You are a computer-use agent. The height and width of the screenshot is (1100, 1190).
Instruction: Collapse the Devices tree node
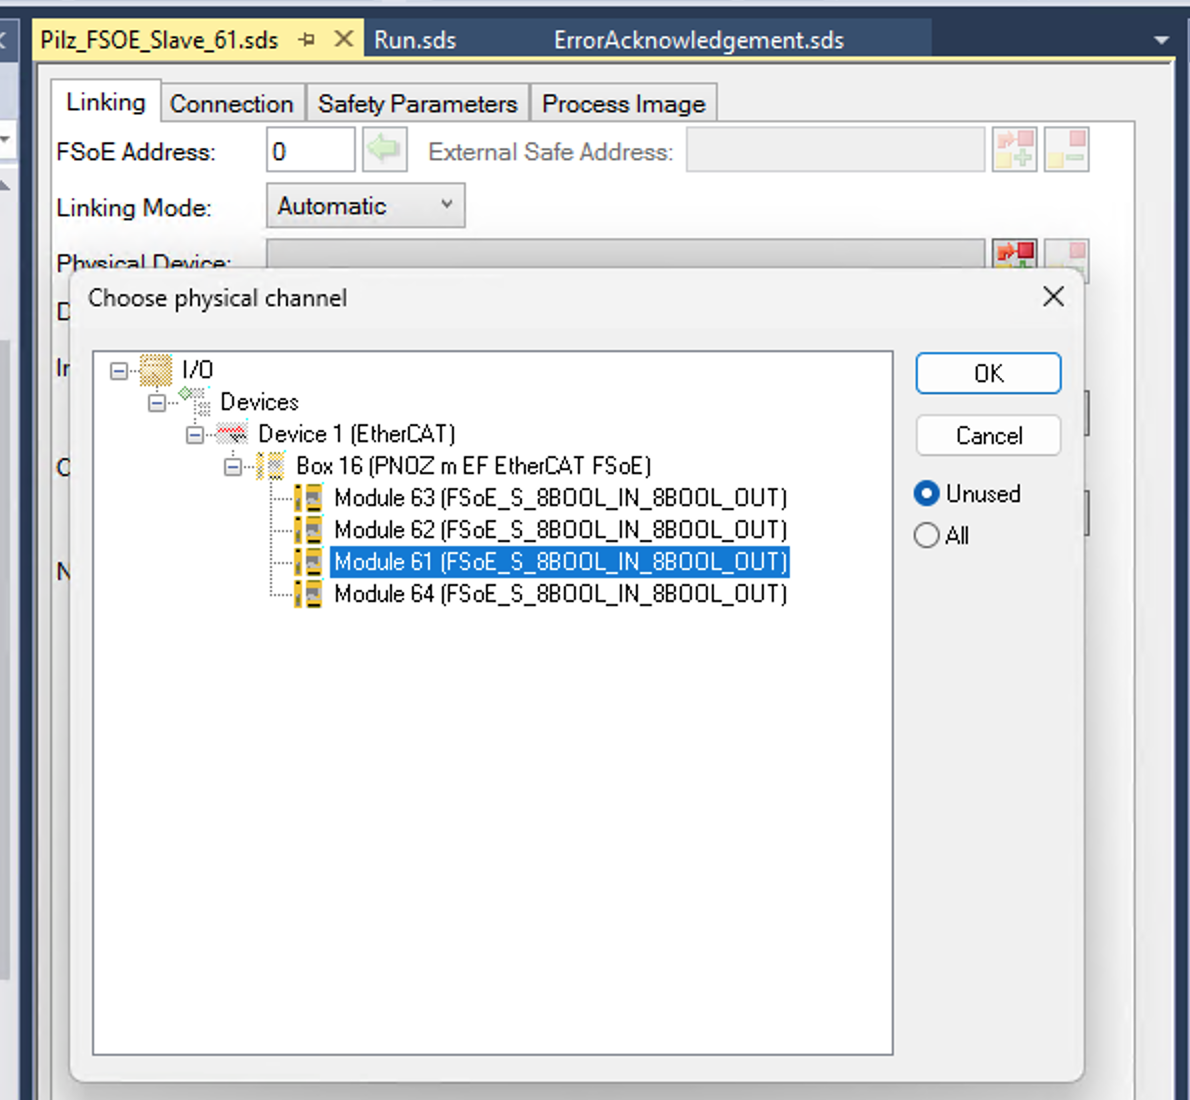coord(157,402)
